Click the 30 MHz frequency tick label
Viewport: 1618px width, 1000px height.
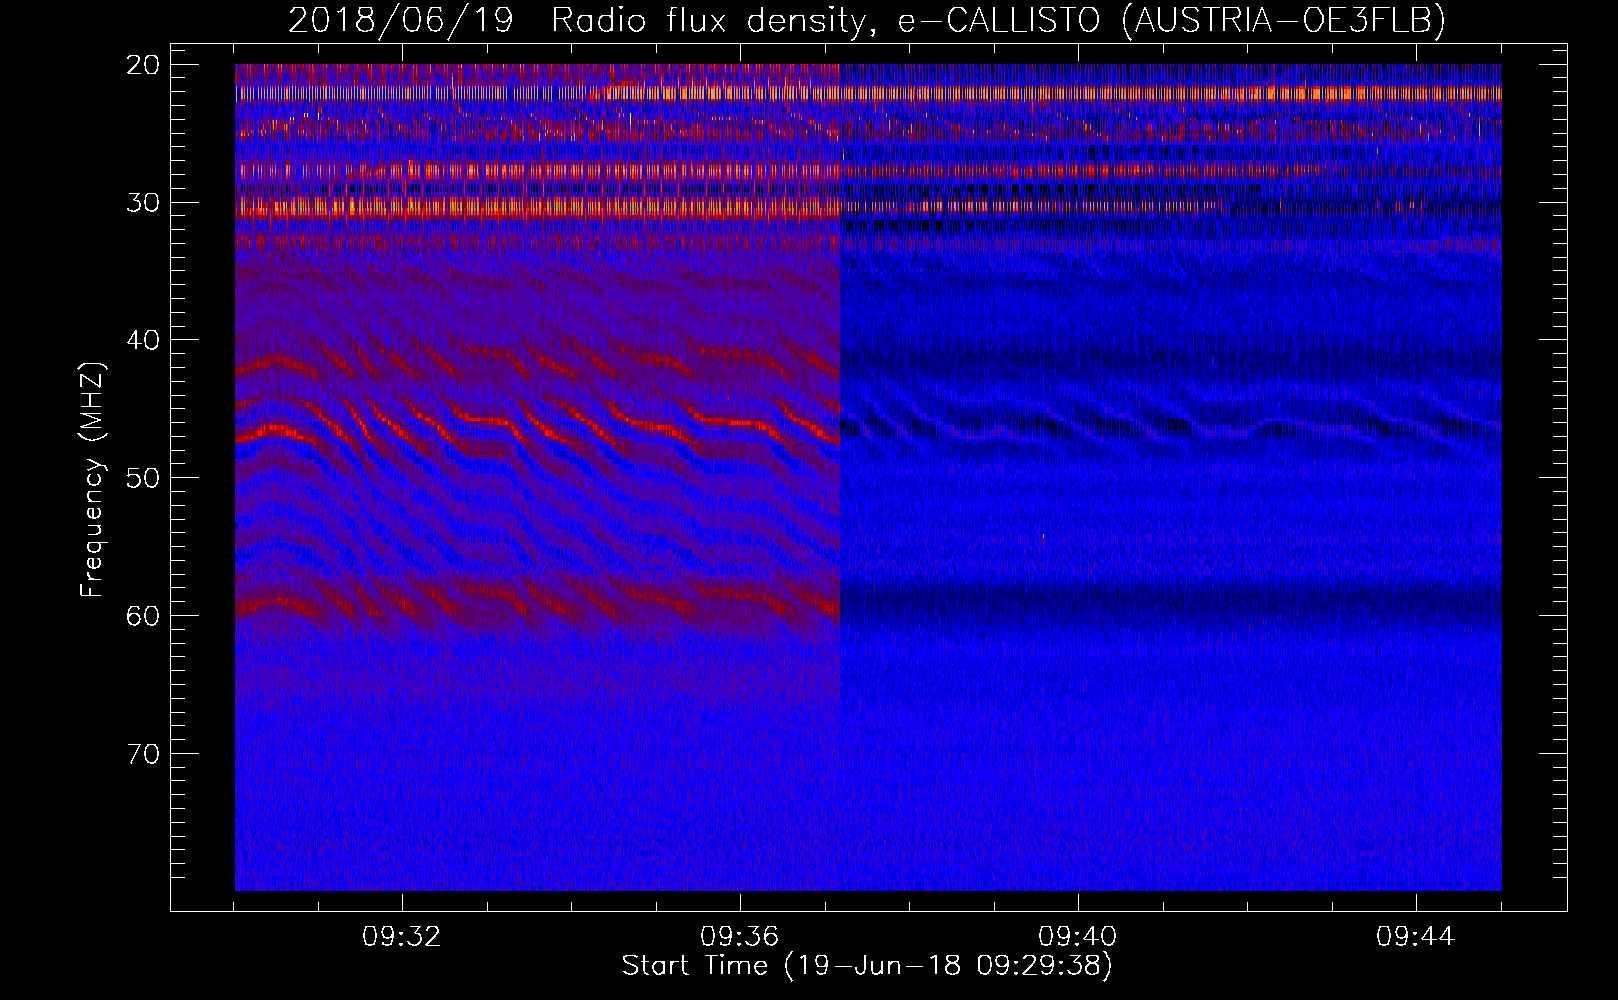point(143,202)
